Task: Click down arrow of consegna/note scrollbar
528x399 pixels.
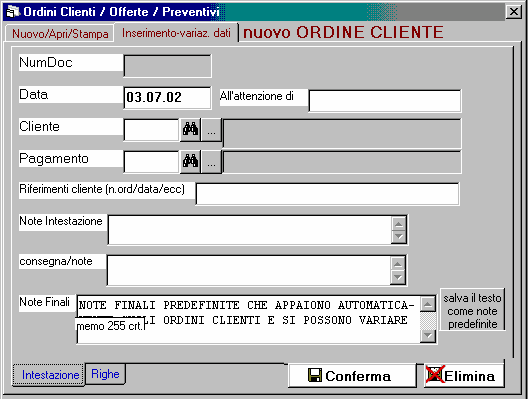Action: click(x=398, y=277)
